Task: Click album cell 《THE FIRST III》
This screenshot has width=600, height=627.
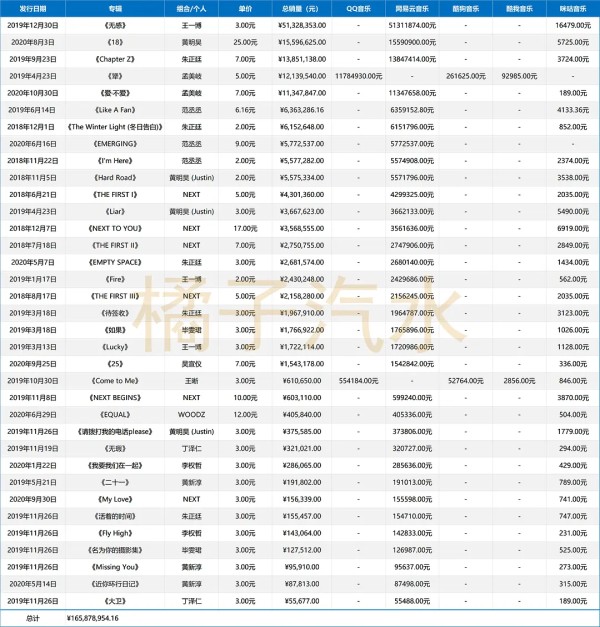Action: [x=115, y=296]
